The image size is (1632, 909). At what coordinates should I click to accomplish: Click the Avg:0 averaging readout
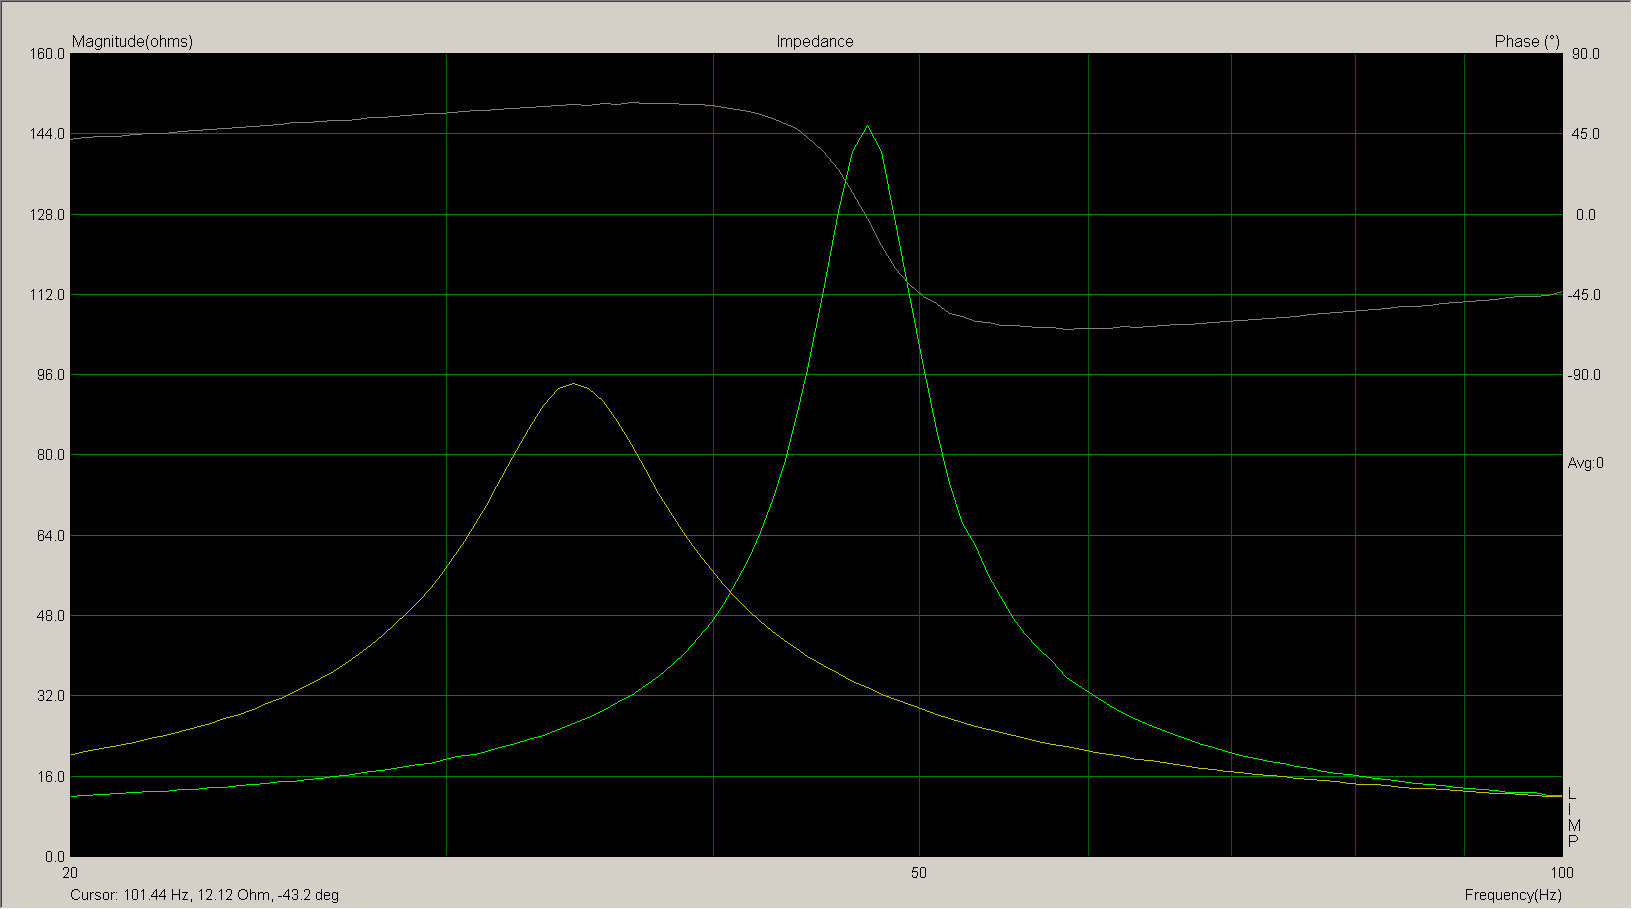(x=1586, y=463)
